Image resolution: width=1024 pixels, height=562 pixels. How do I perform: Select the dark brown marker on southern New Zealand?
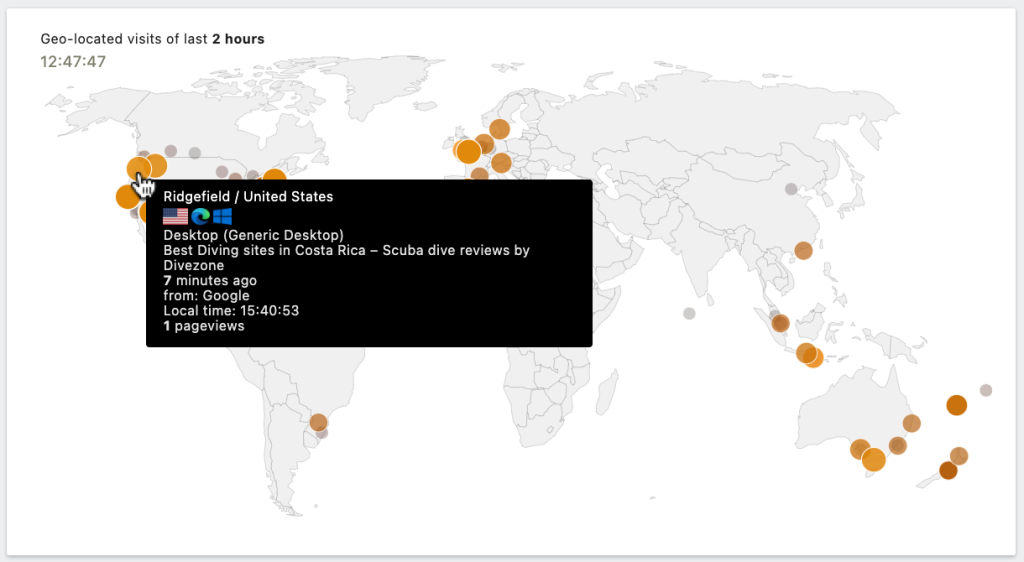click(948, 470)
